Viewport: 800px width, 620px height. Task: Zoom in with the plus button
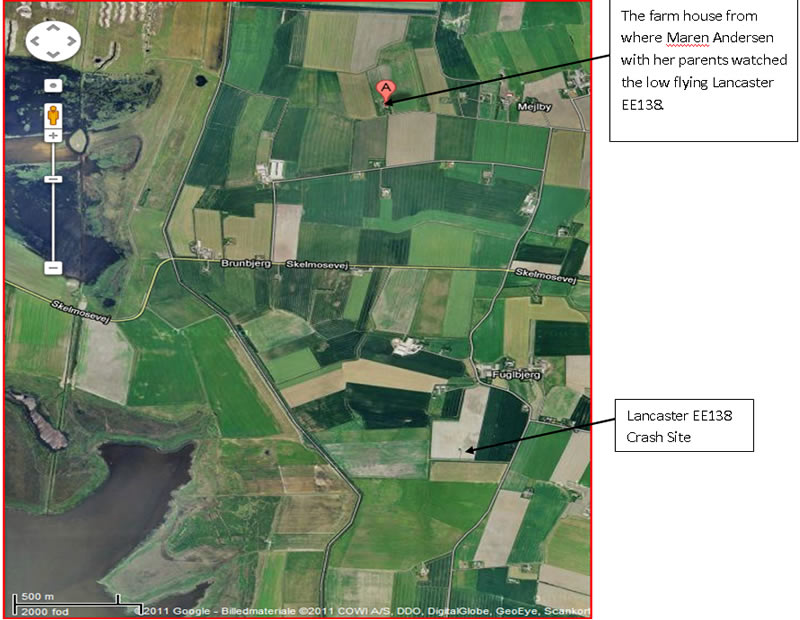point(53,136)
